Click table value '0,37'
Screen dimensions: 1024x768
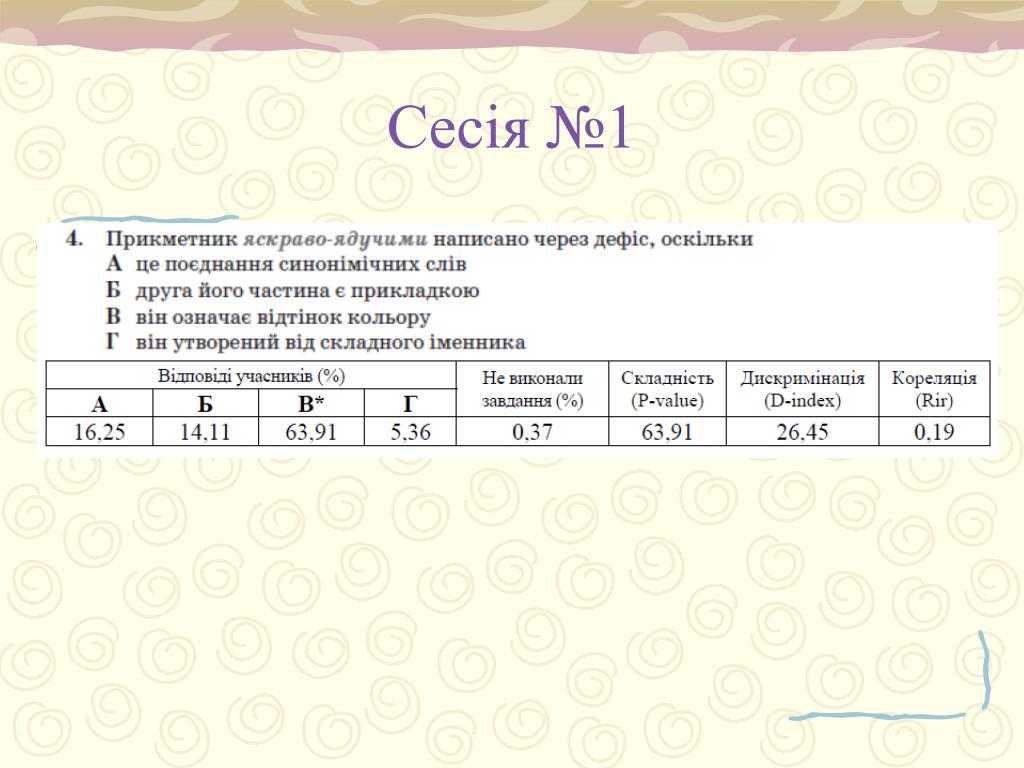532,432
